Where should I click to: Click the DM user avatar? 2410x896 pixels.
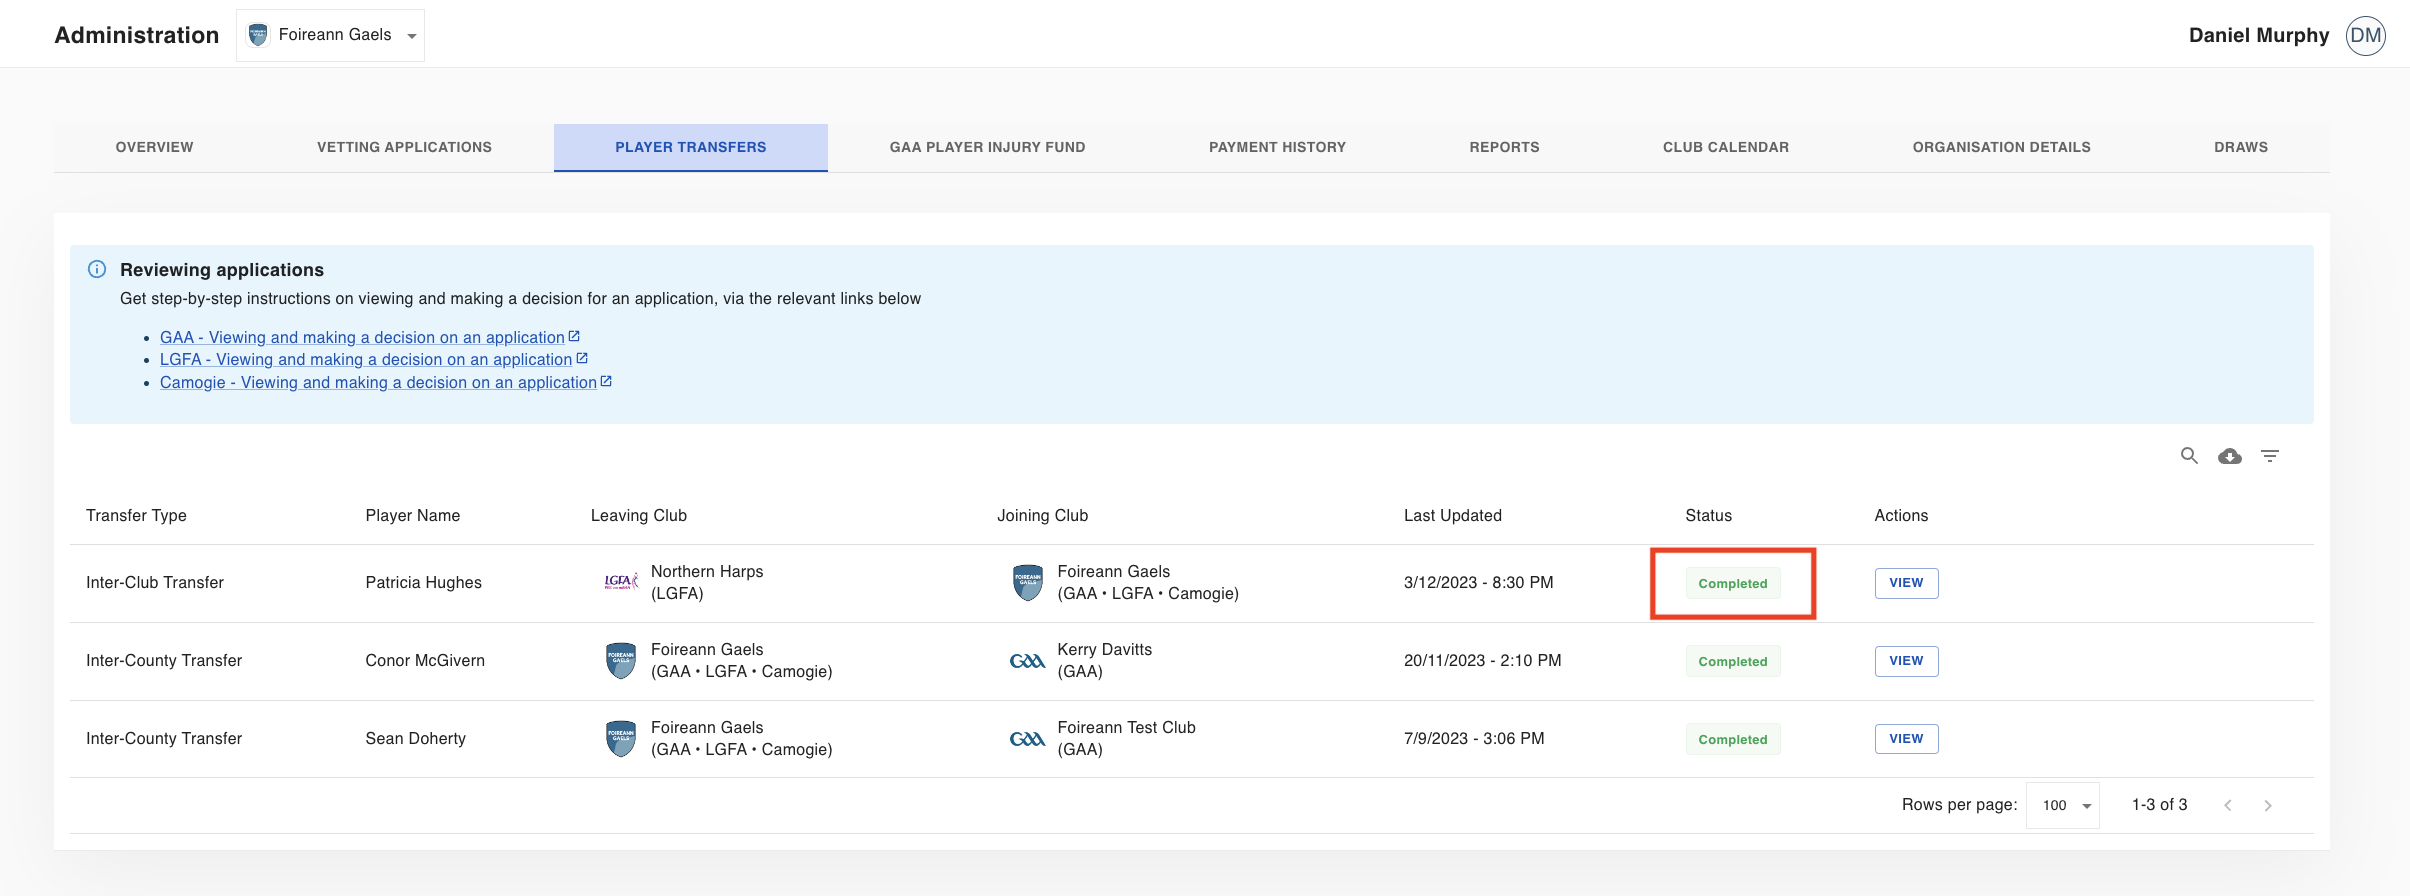tap(2366, 35)
